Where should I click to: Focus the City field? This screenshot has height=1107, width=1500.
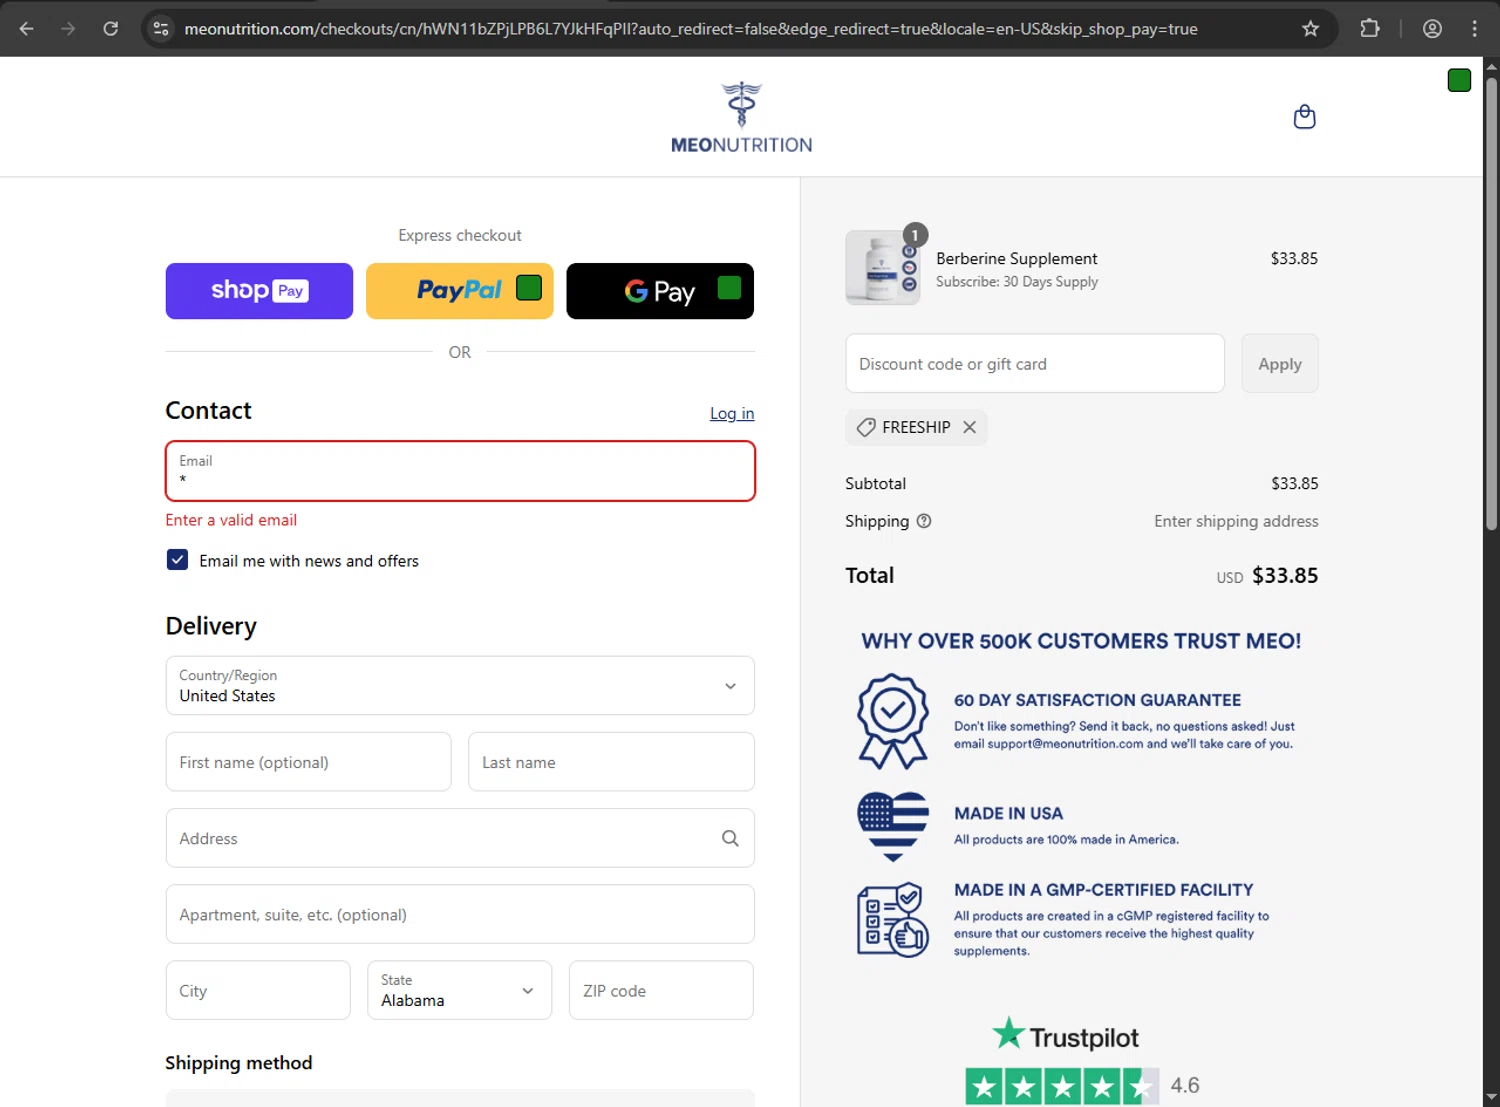coord(258,990)
